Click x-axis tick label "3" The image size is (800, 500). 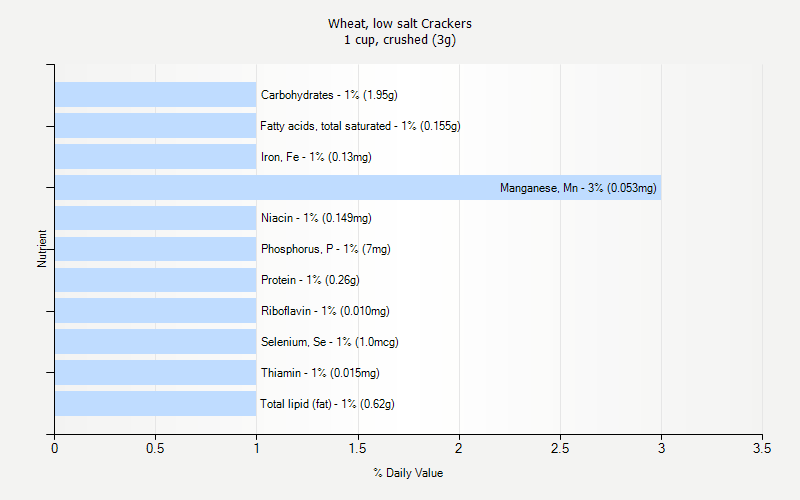pos(661,448)
